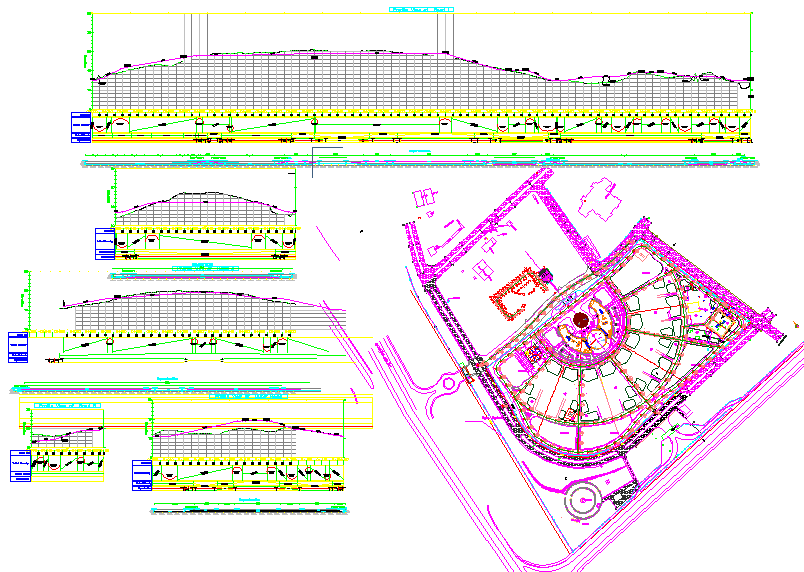The image size is (804, 572).
Task: Click the Profile View title label at top
Action: [x=421, y=9]
